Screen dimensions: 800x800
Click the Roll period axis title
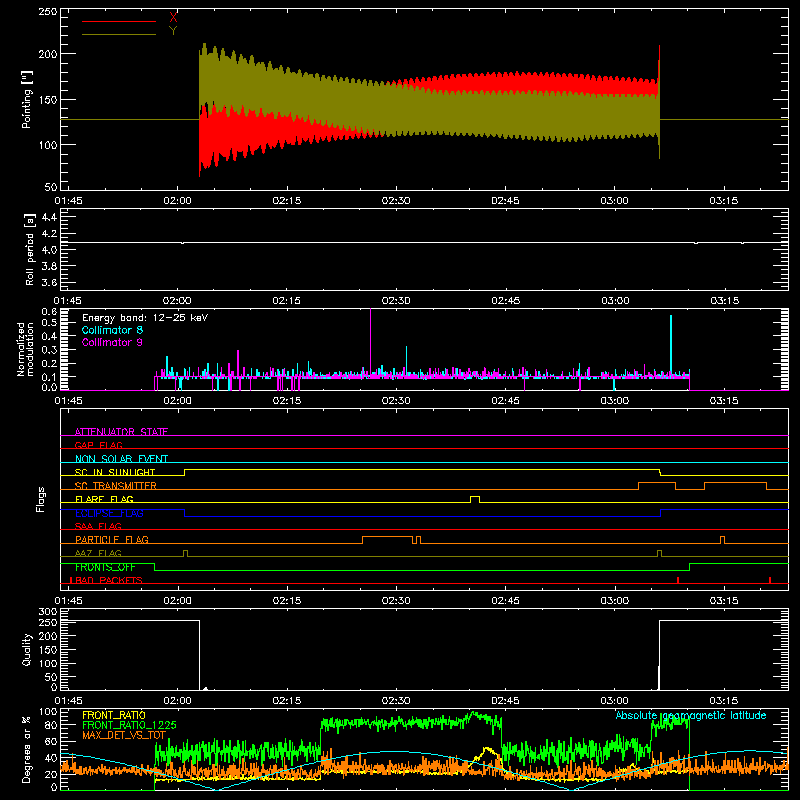(x=30, y=249)
